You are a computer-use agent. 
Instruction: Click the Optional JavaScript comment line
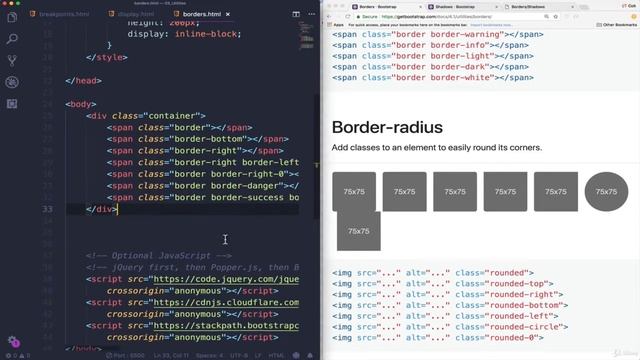159,256
